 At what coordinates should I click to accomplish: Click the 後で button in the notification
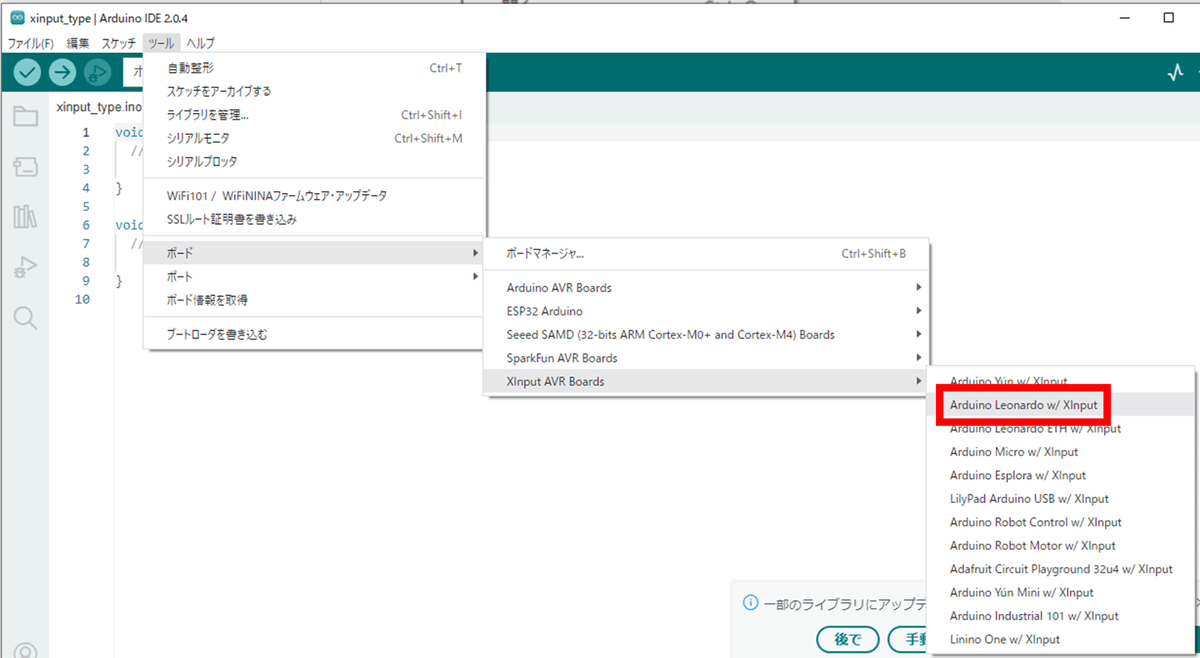tap(847, 639)
